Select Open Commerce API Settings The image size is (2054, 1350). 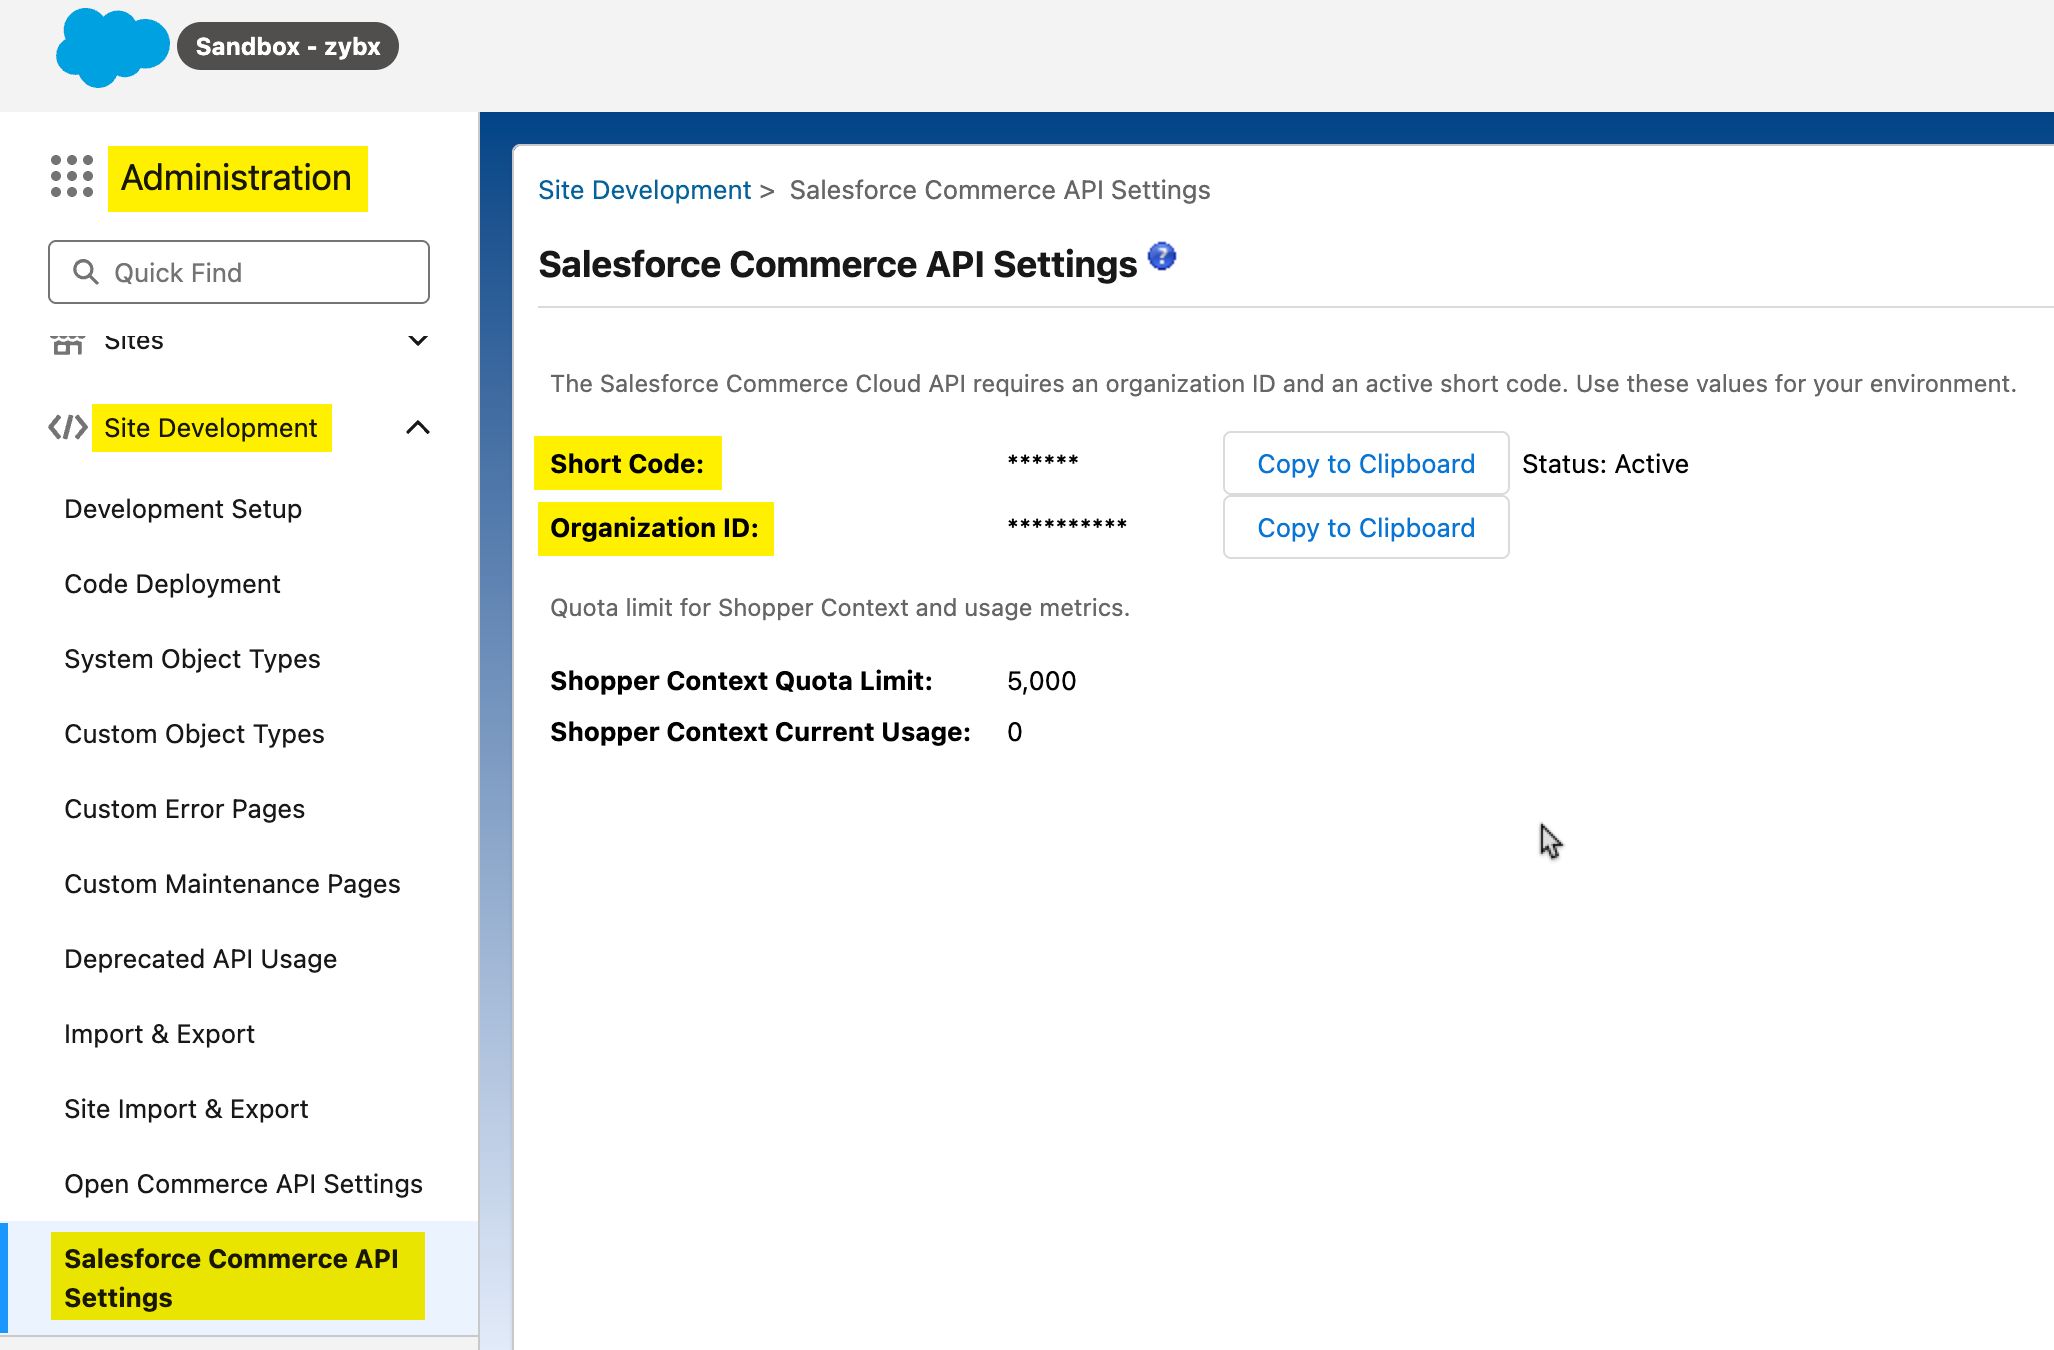[242, 1183]
